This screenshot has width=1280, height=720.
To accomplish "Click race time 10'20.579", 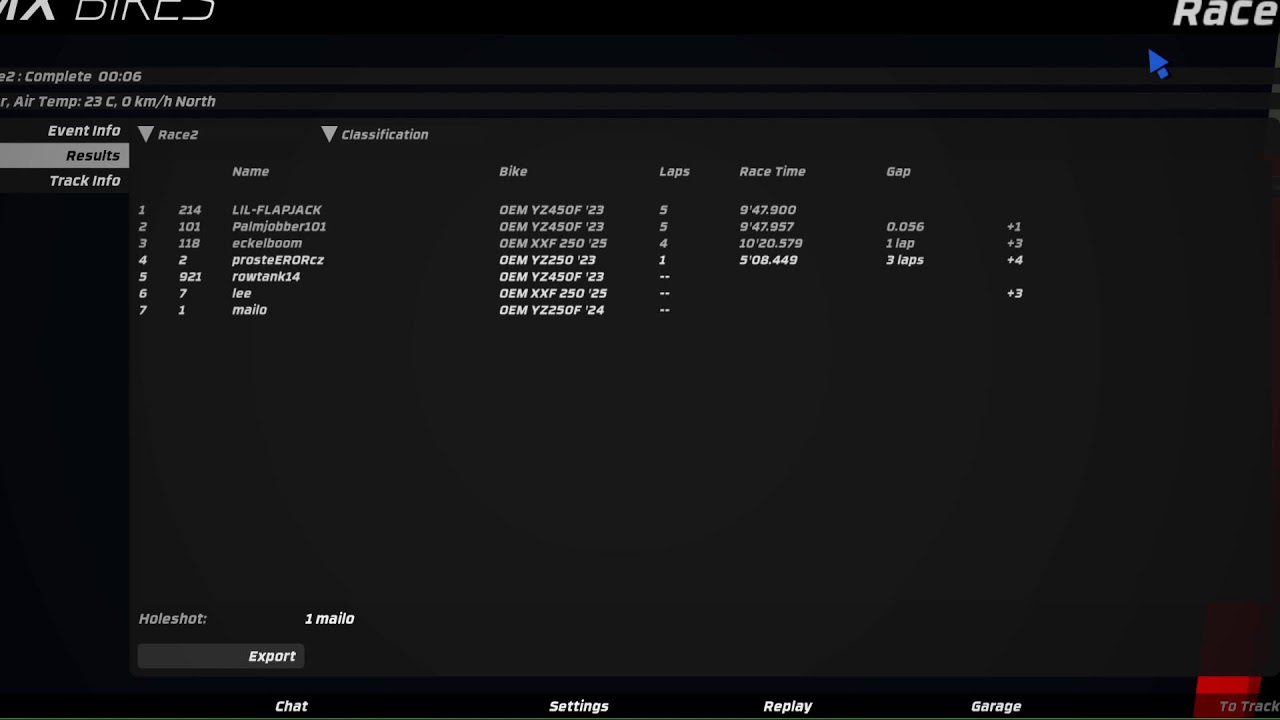I will [x=771, y=243].
